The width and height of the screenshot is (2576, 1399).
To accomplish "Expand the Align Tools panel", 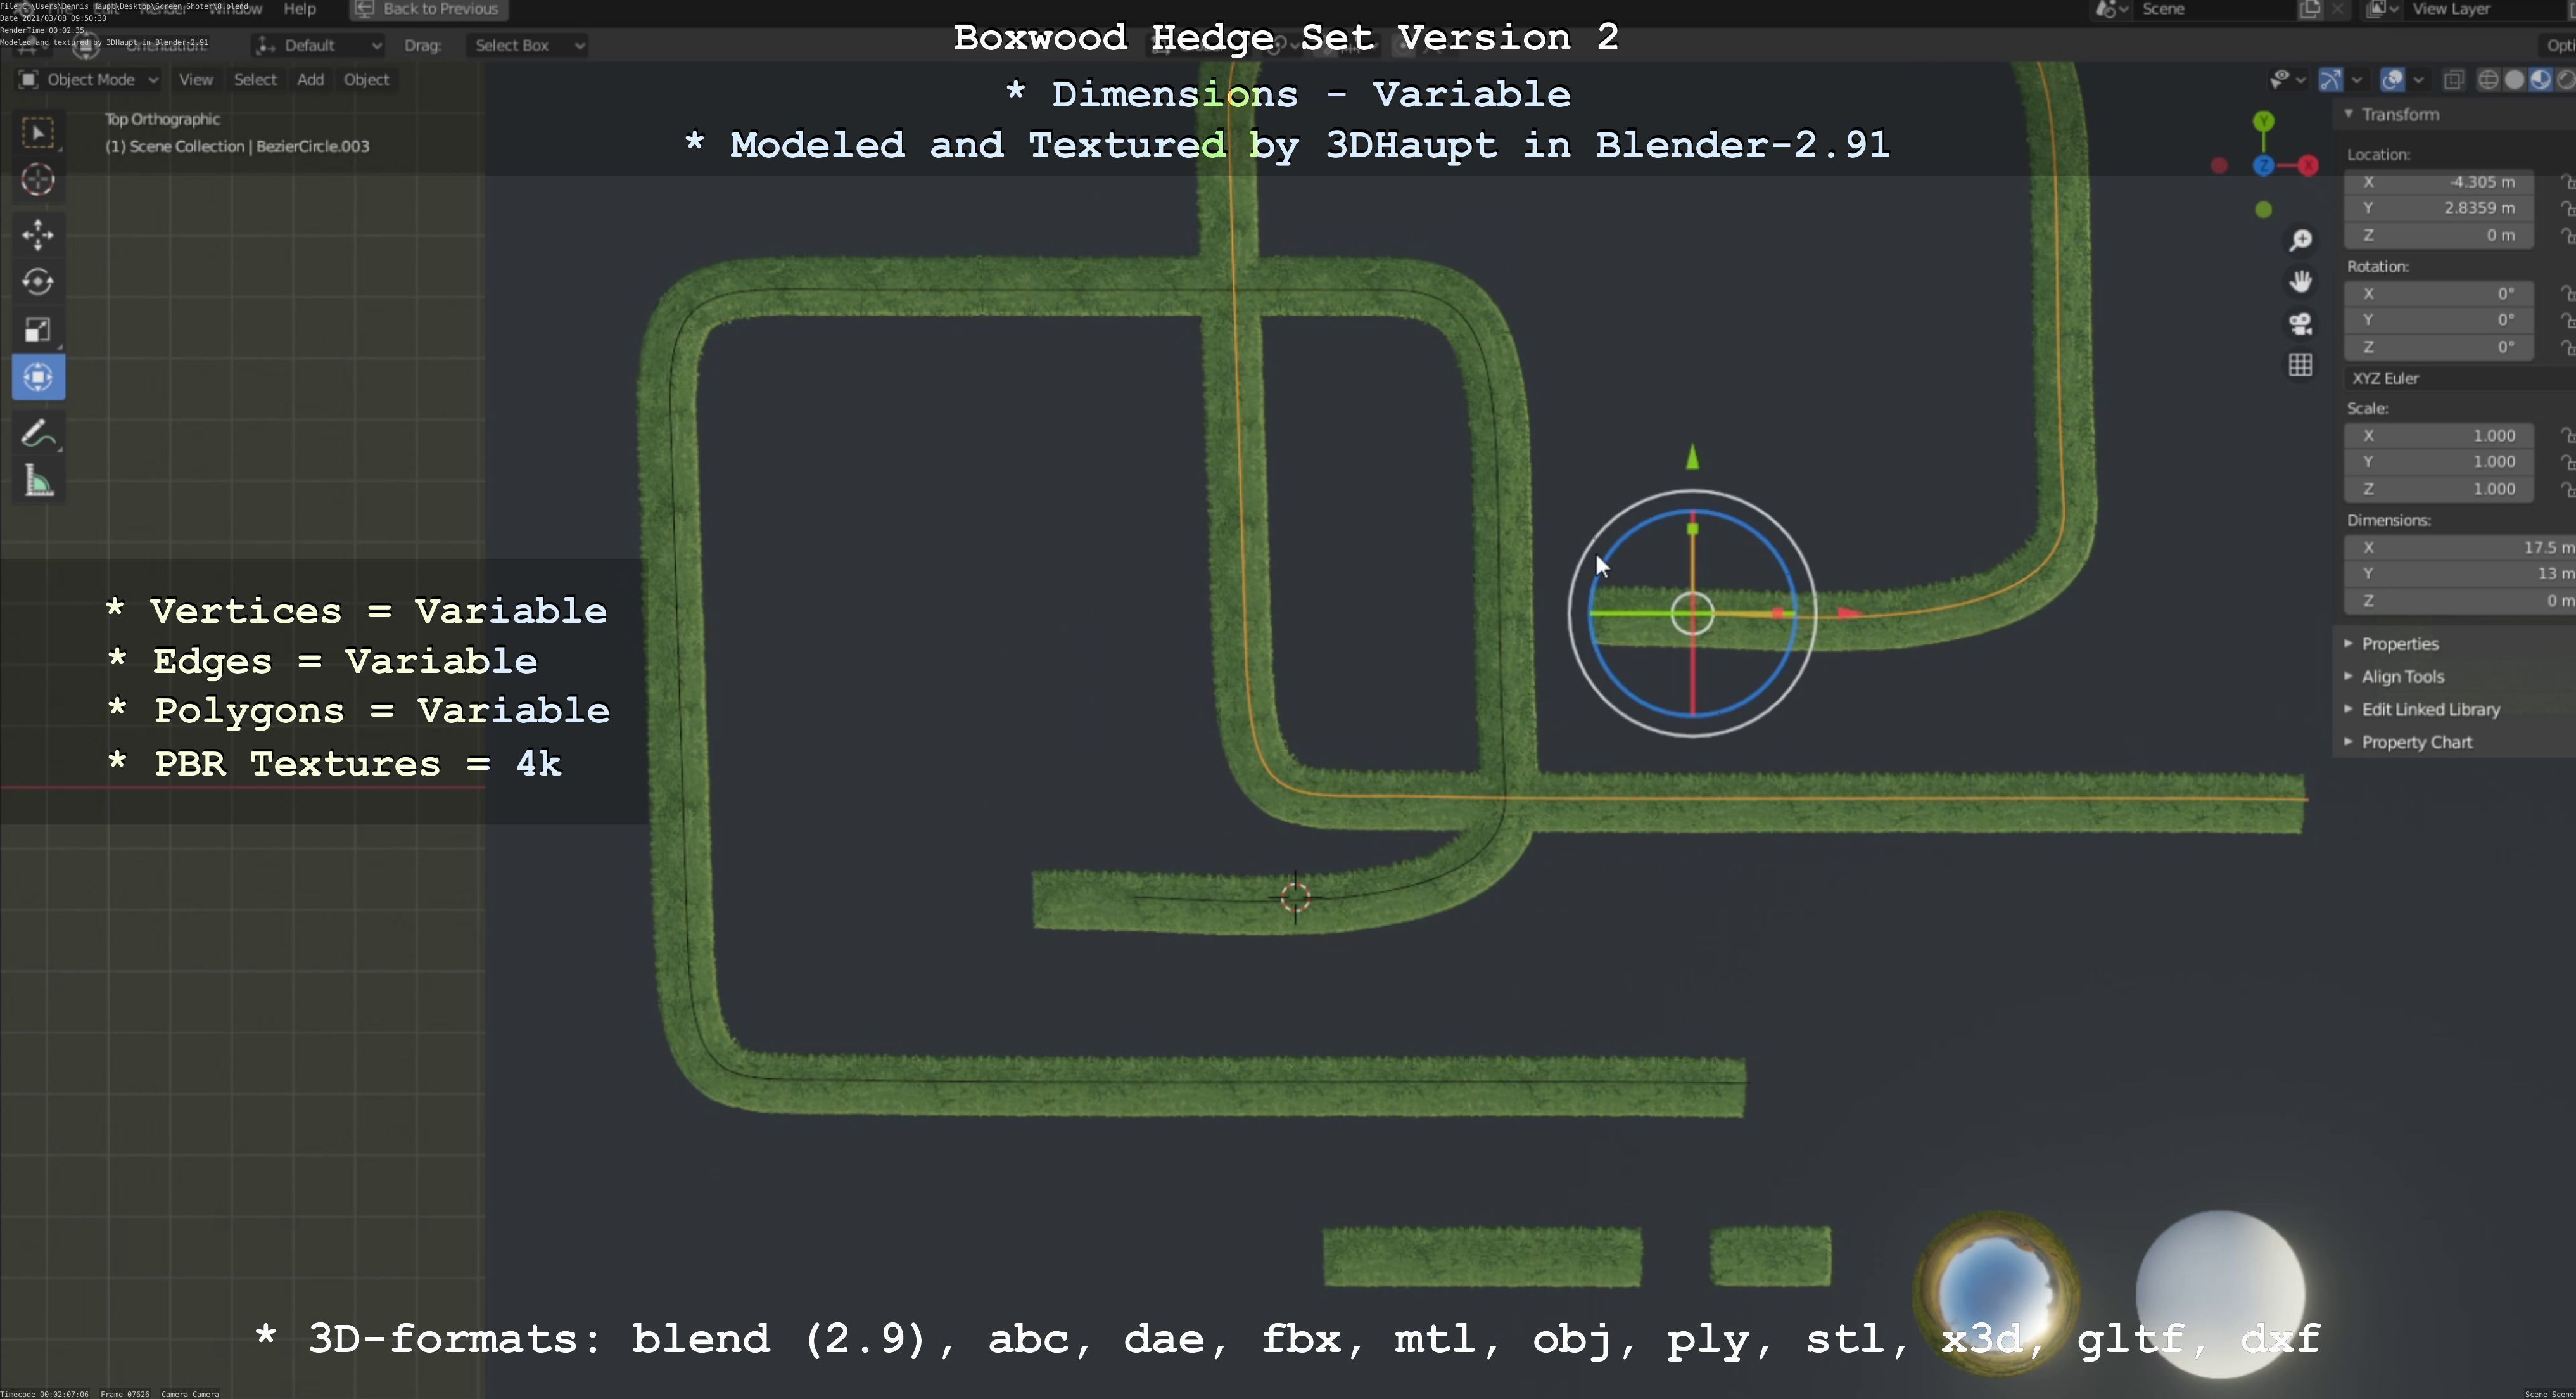I will [x=2402, y=677].
